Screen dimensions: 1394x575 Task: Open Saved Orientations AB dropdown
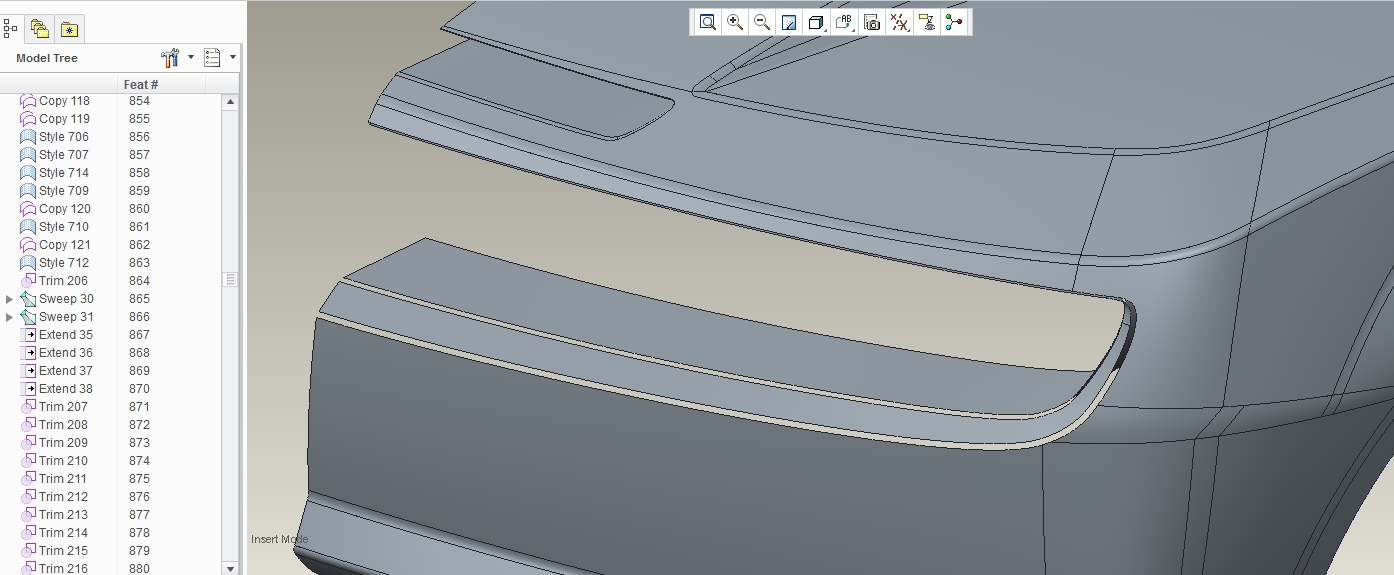click(x=844, y=22)
